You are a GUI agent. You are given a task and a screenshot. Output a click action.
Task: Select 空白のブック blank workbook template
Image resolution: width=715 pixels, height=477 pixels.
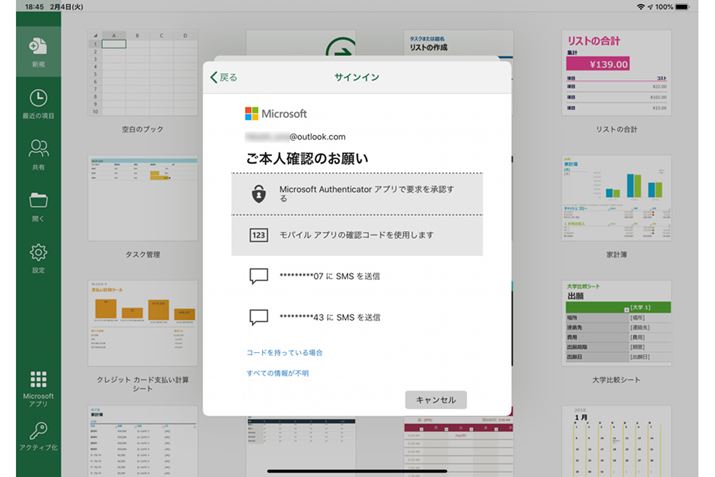point(144,78)
